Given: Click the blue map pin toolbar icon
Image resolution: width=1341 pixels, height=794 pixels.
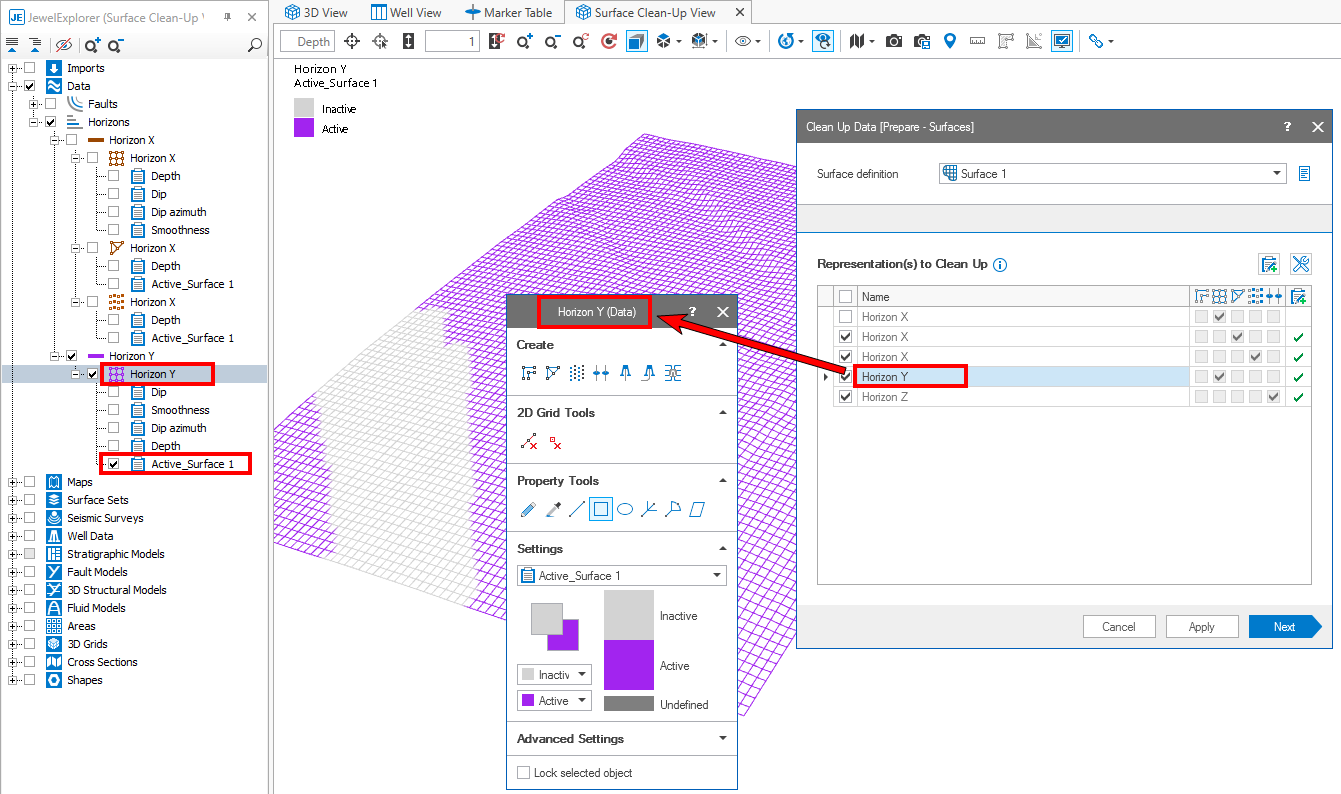Looking at the screenshot, I should (x=950, y=41).
